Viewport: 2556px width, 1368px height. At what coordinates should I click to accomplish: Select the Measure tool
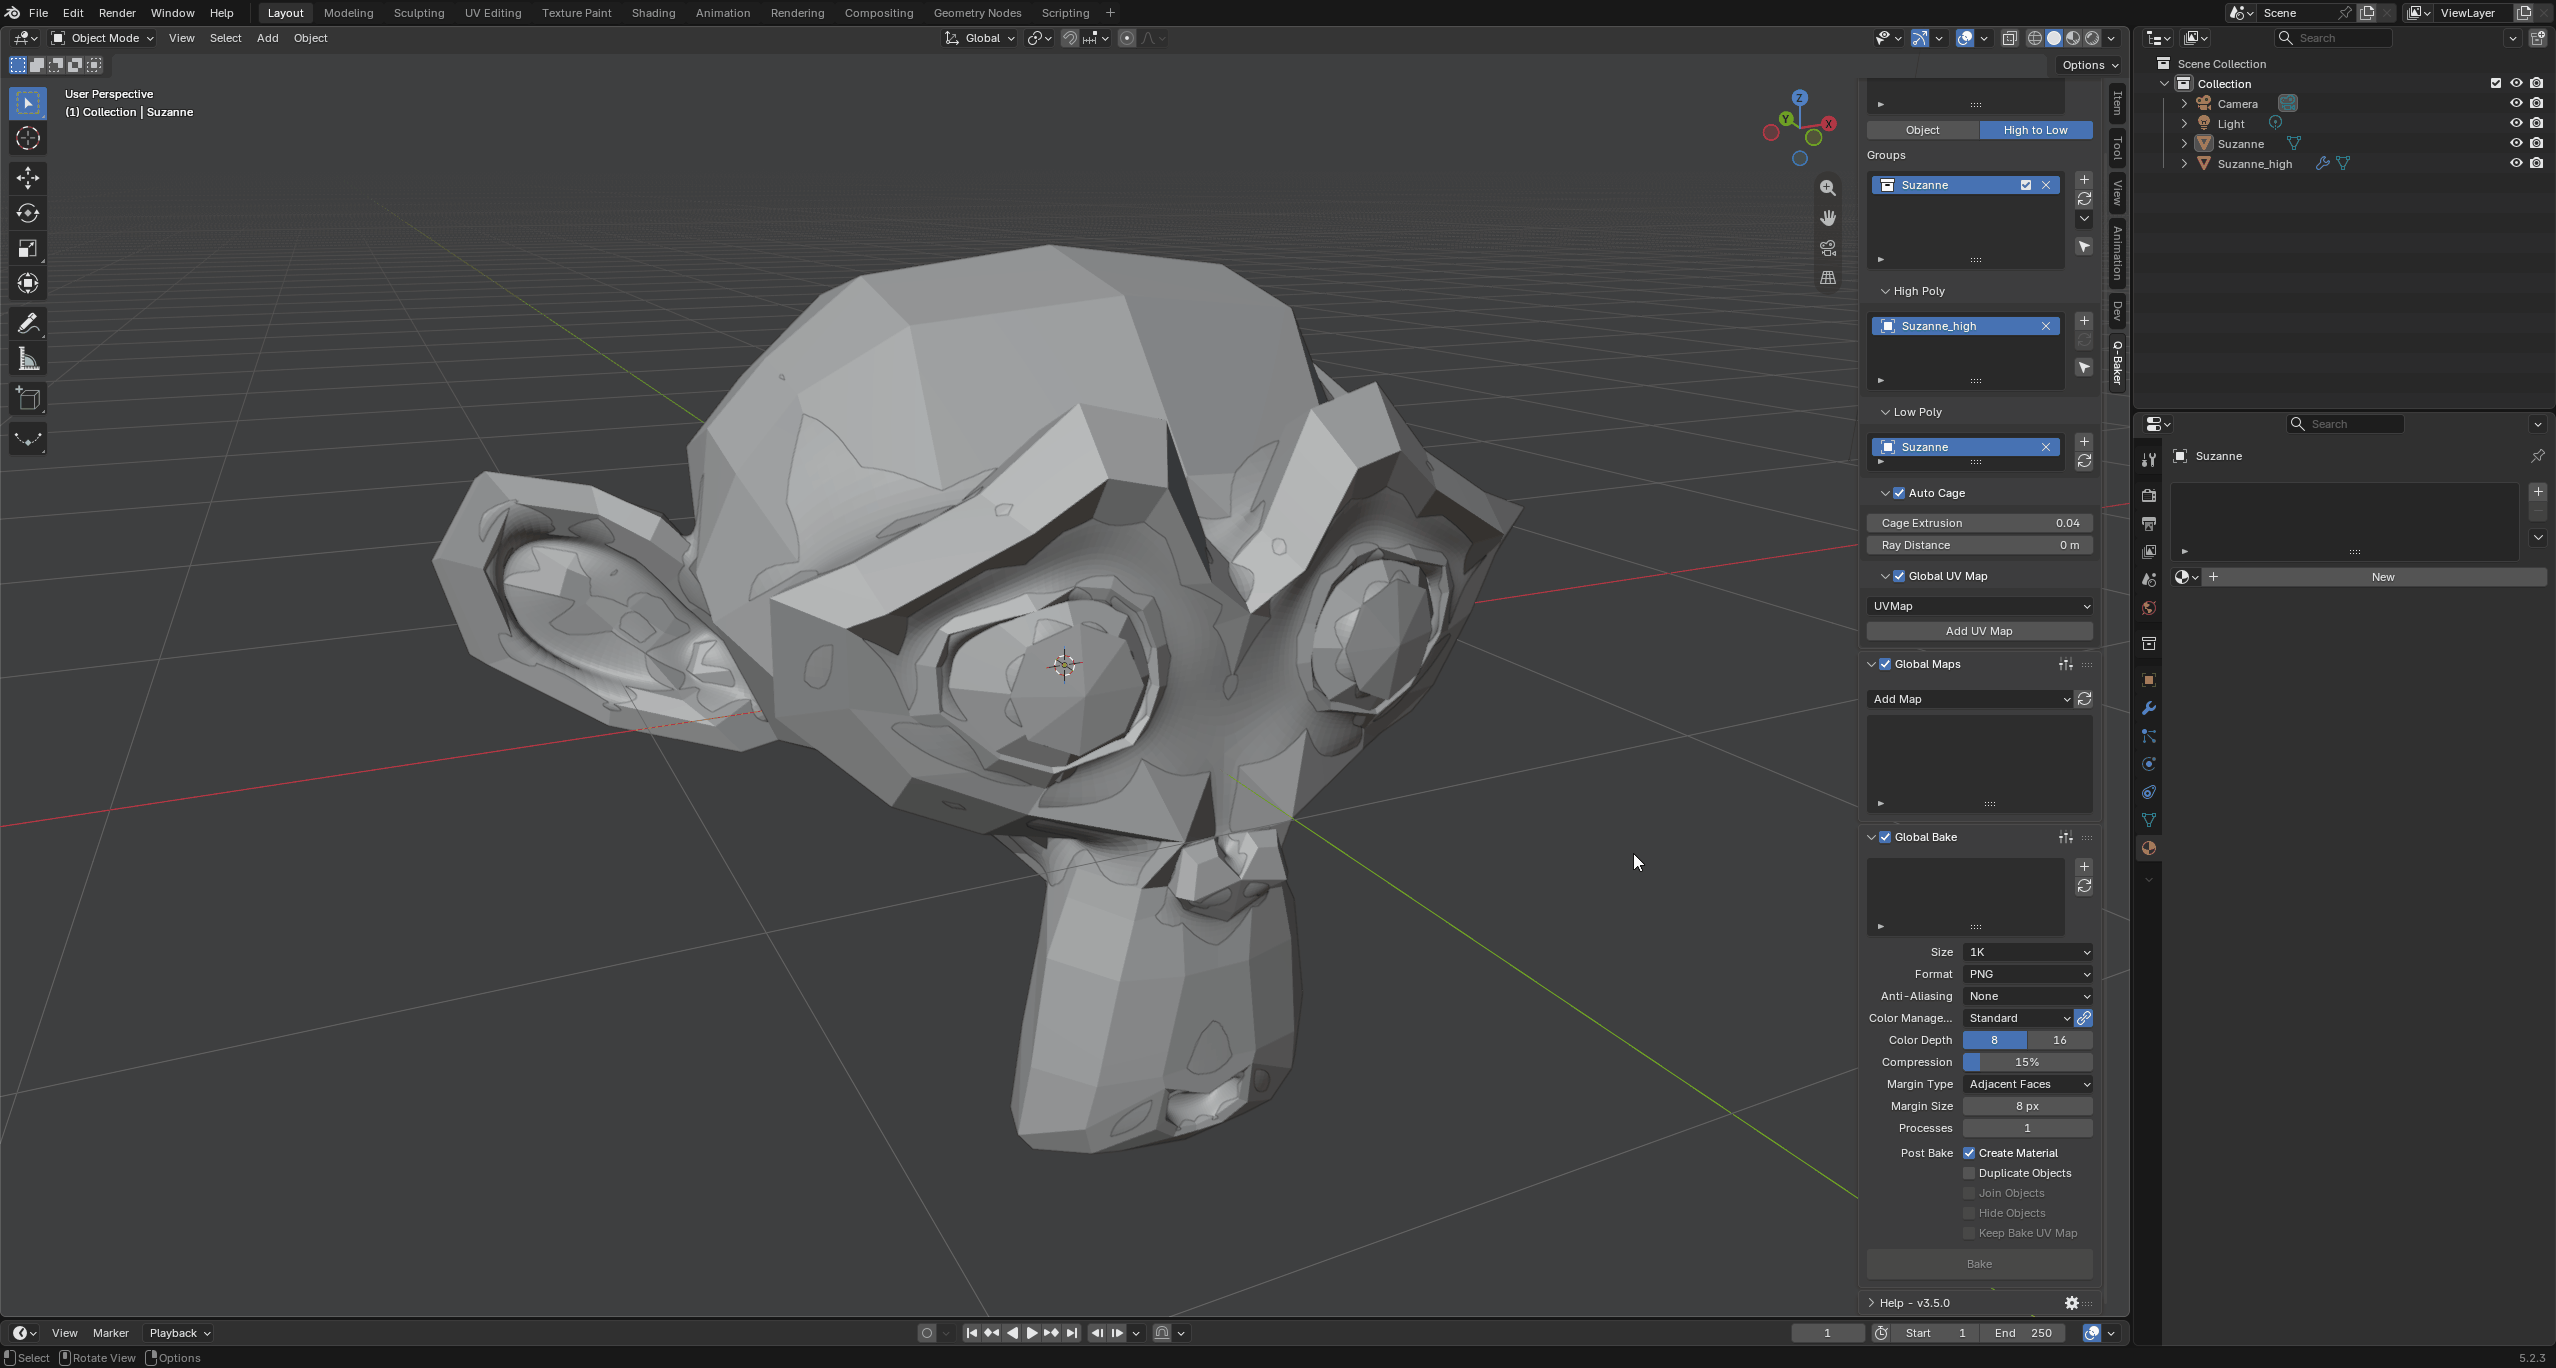[x=28, y=359]
